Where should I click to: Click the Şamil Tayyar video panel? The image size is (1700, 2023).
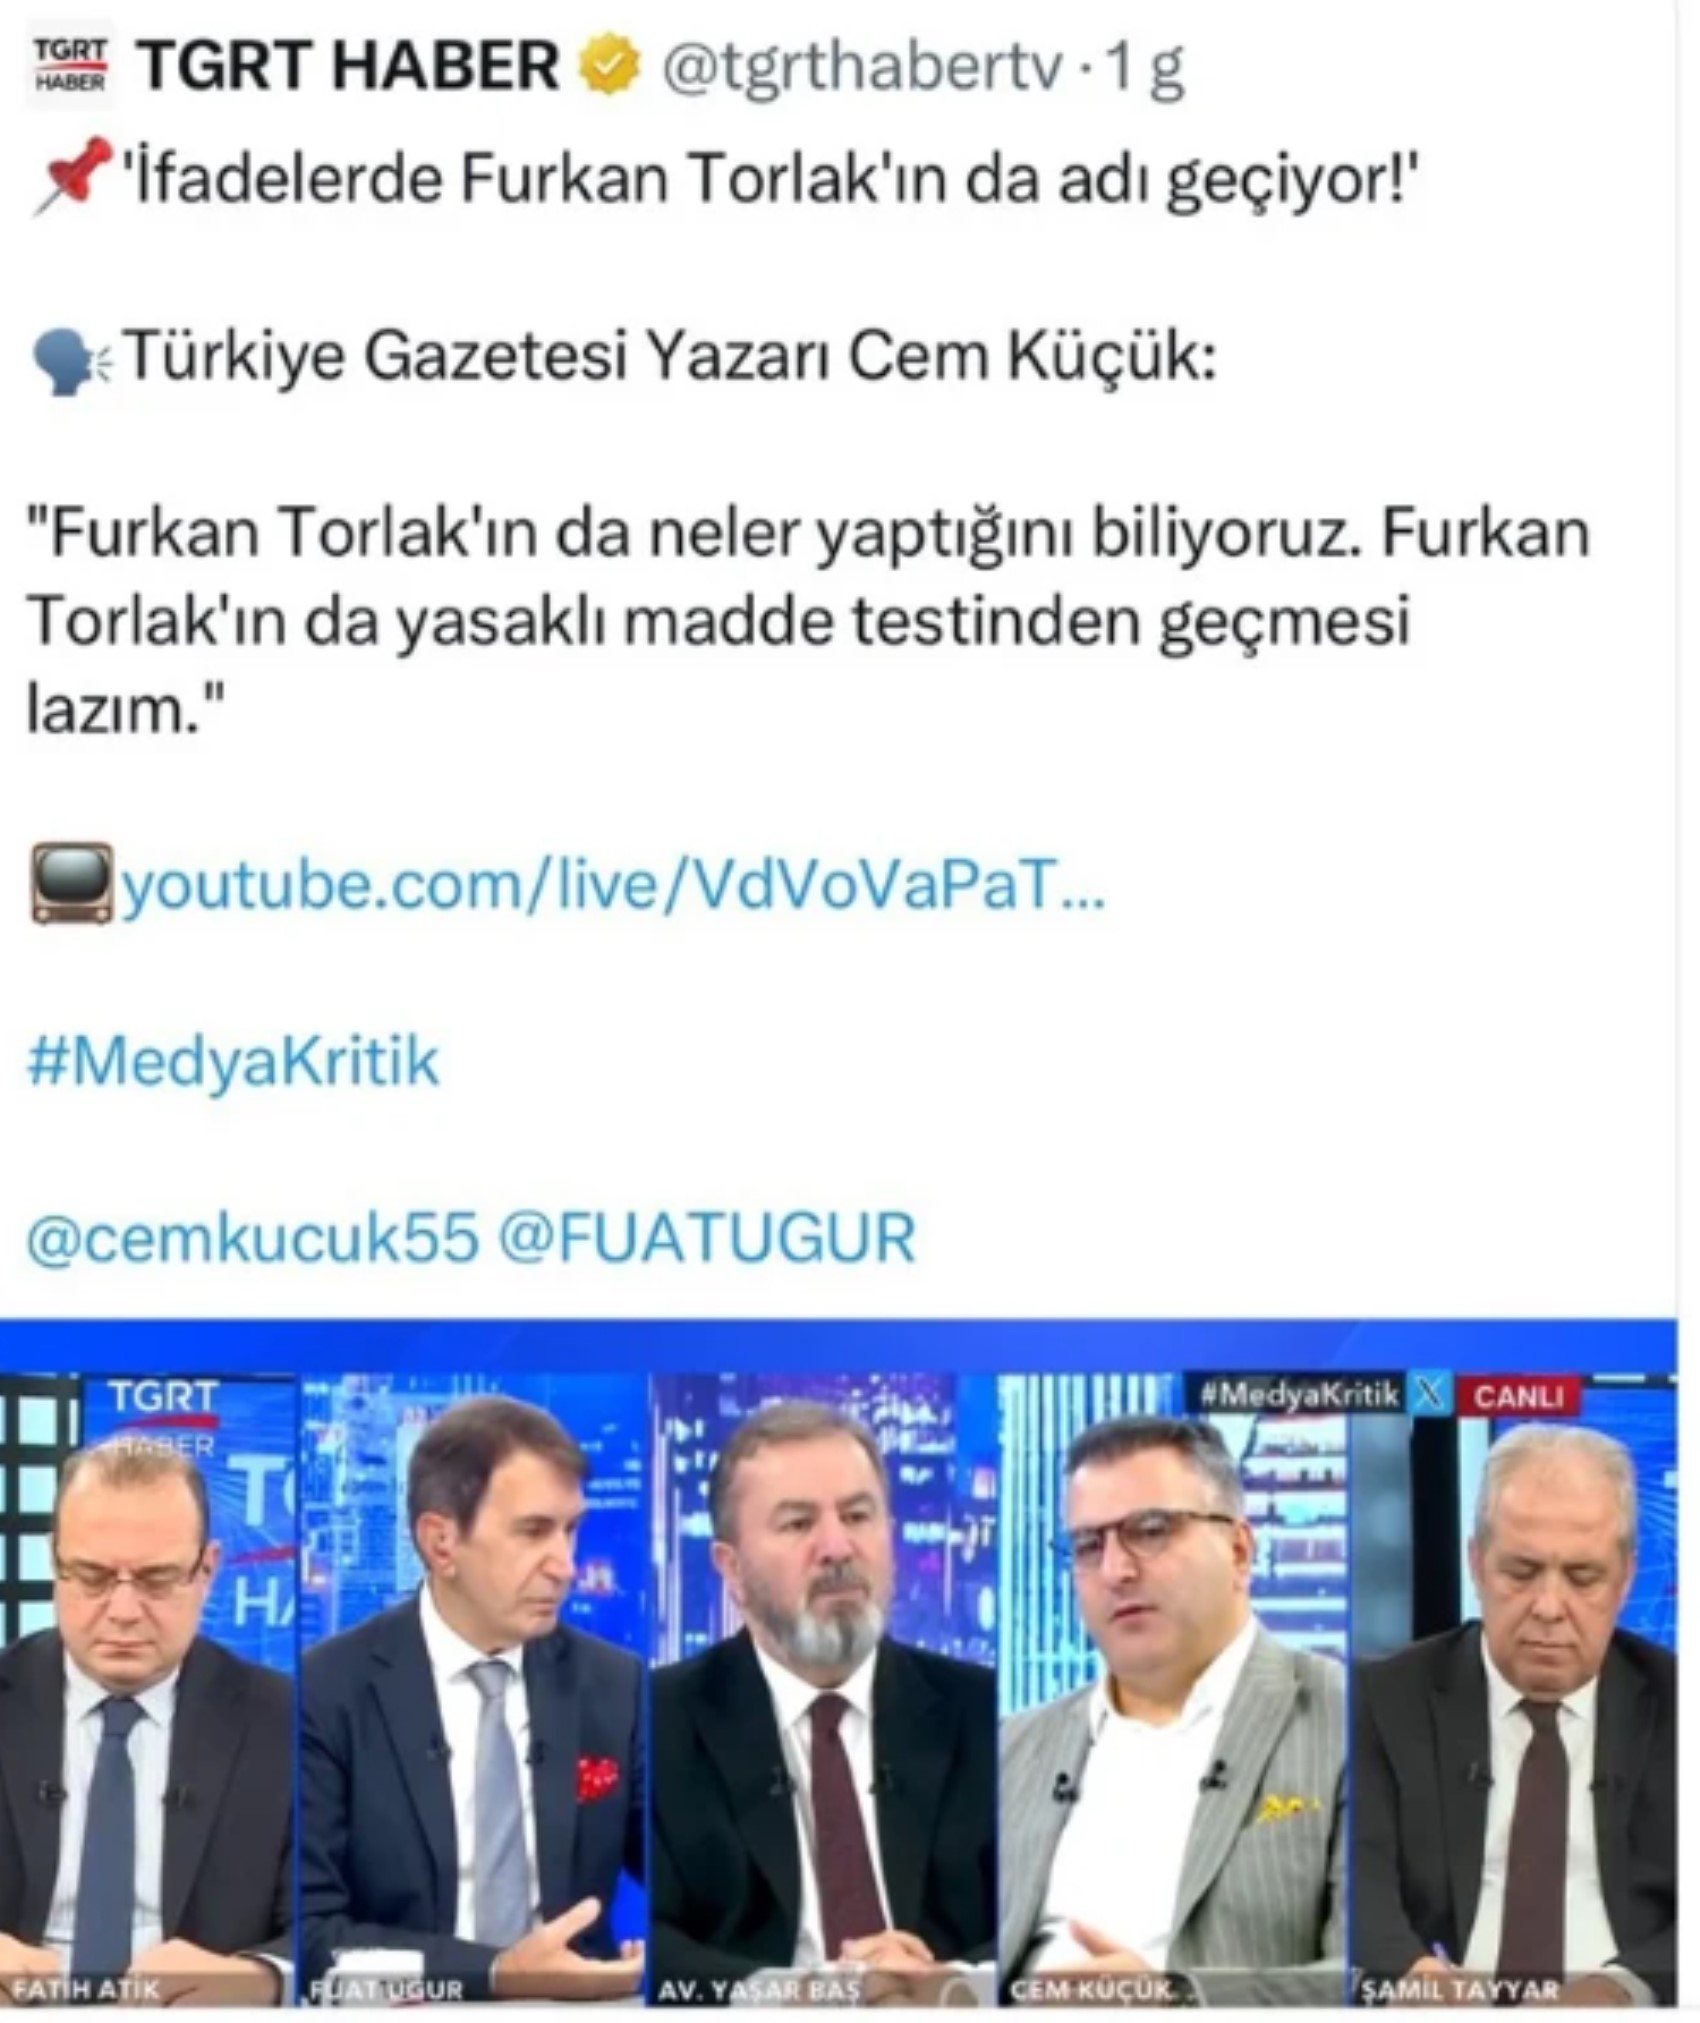point(1514,1688)
